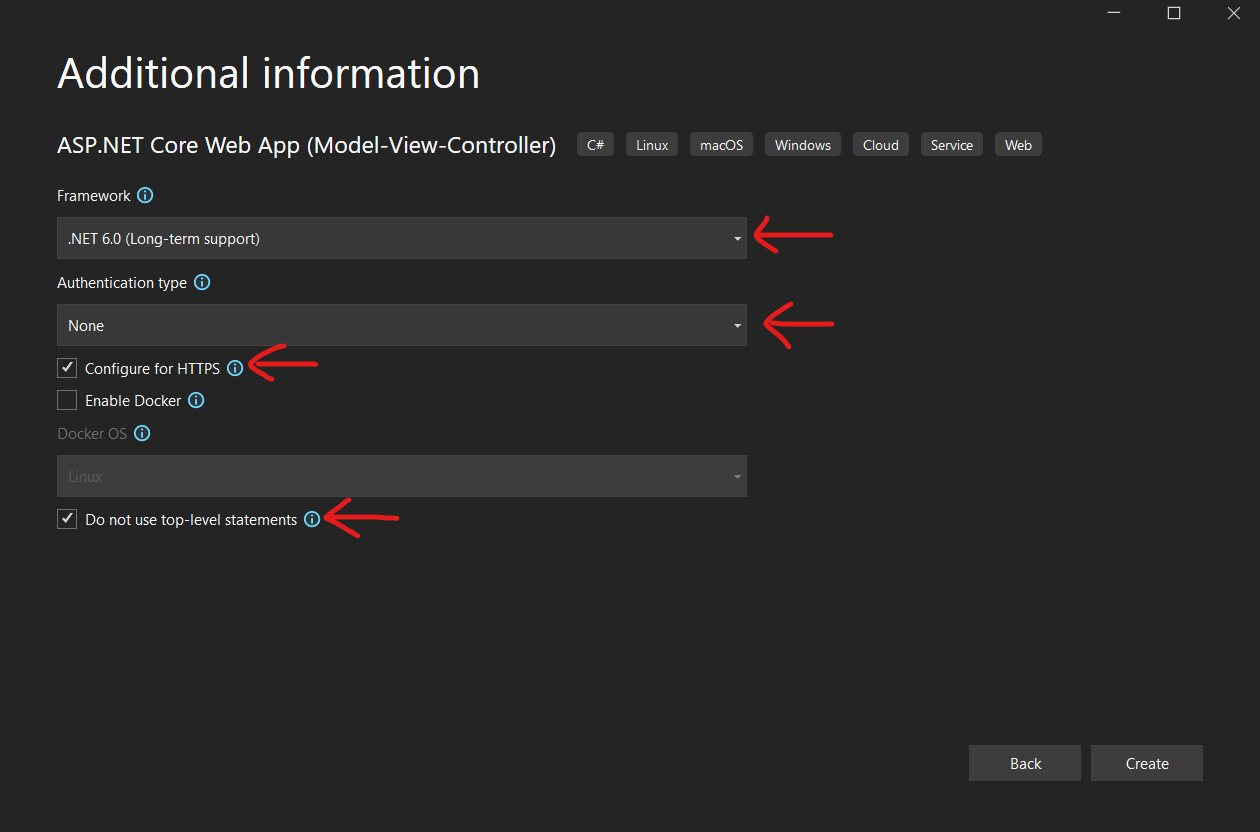Image resolution: width=1260 pixels, height=832 pixels.
Task: Uncheck Configure for HTTPS
Action: pyautogui.click(x=66, y=368)
